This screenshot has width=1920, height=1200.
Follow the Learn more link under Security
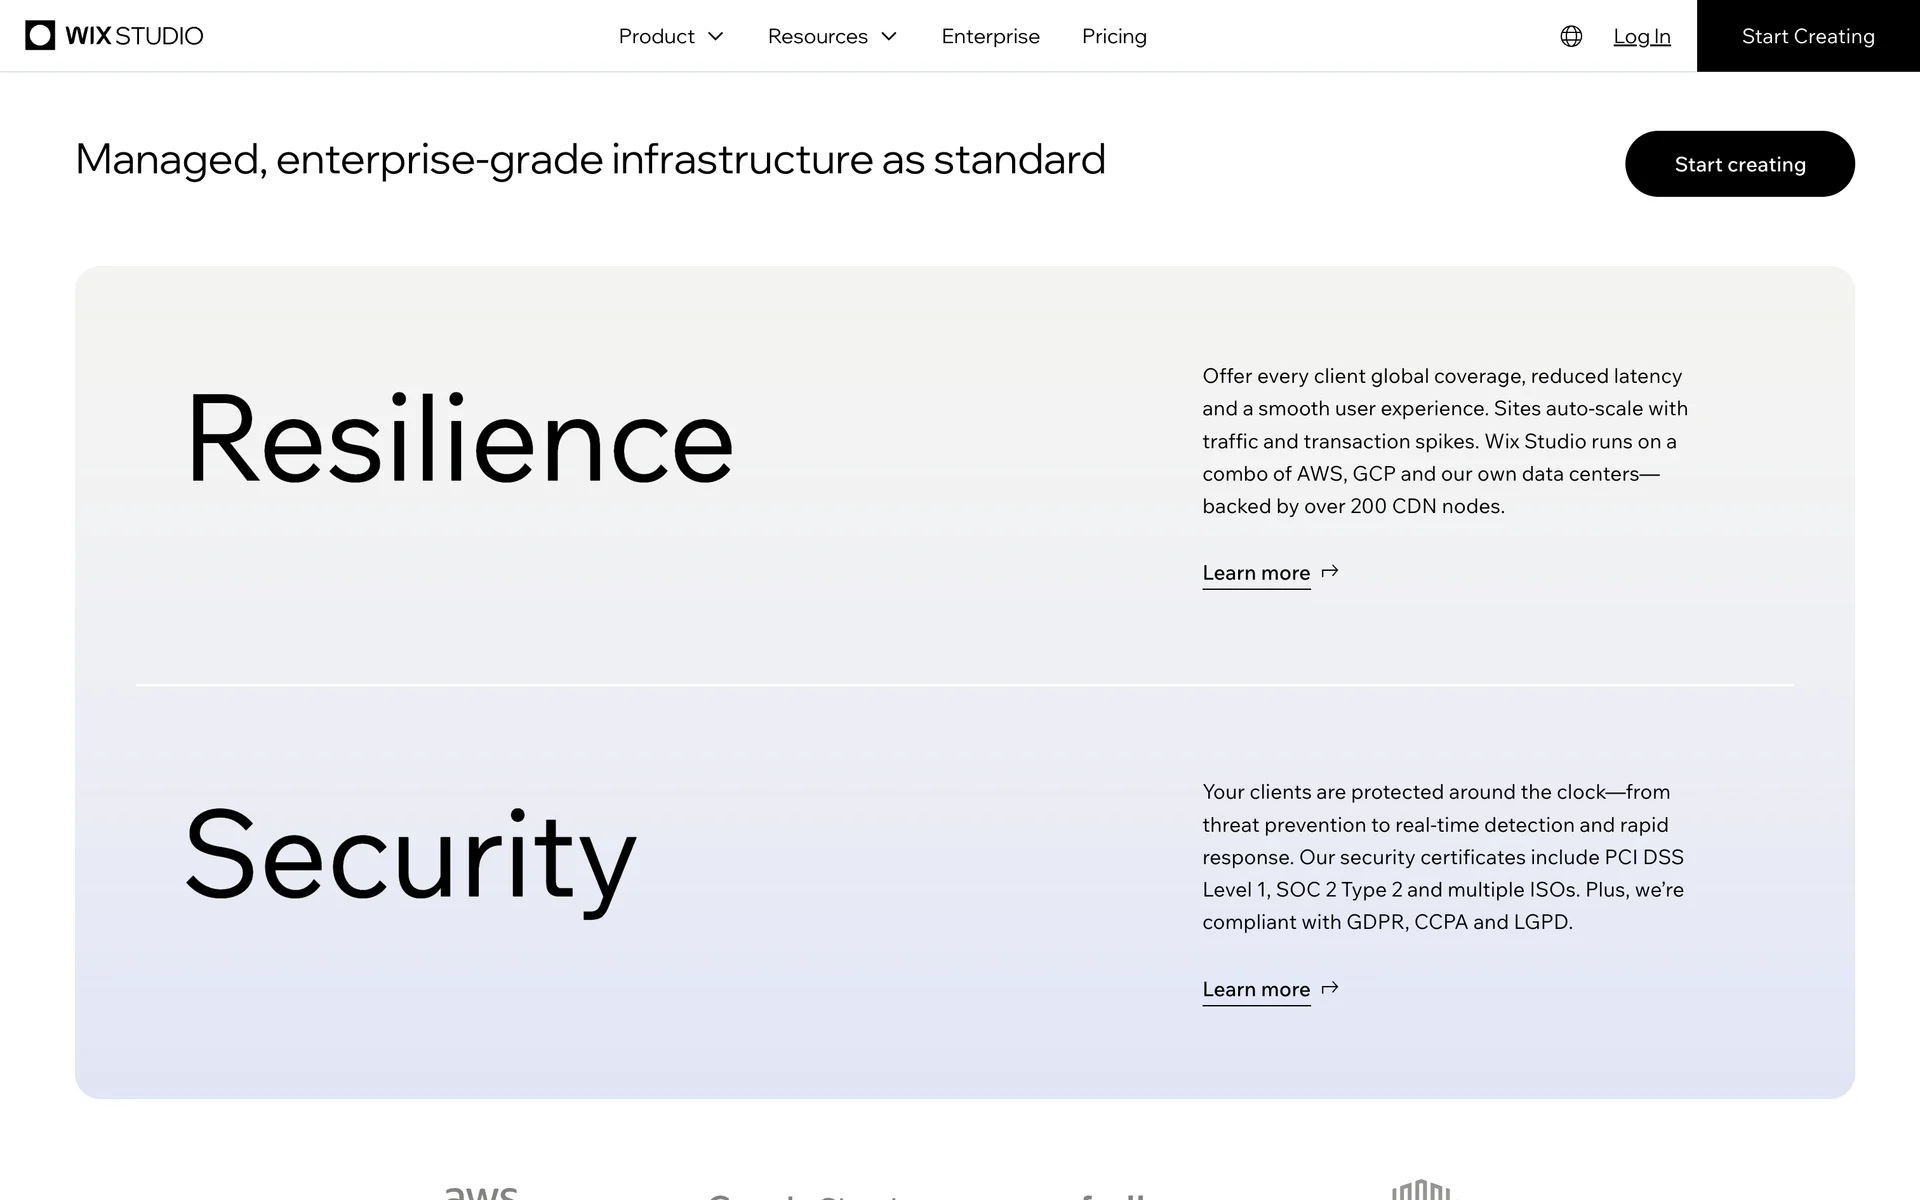click(1256, 989)
